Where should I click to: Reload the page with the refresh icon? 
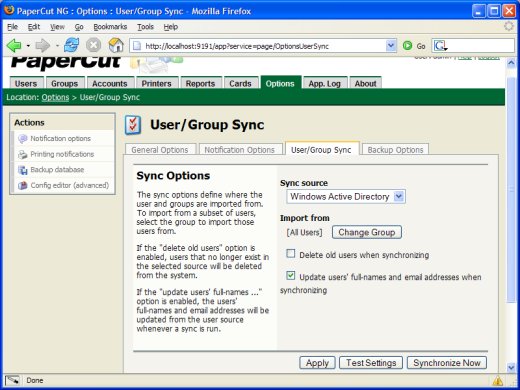[x=72, y=45]
